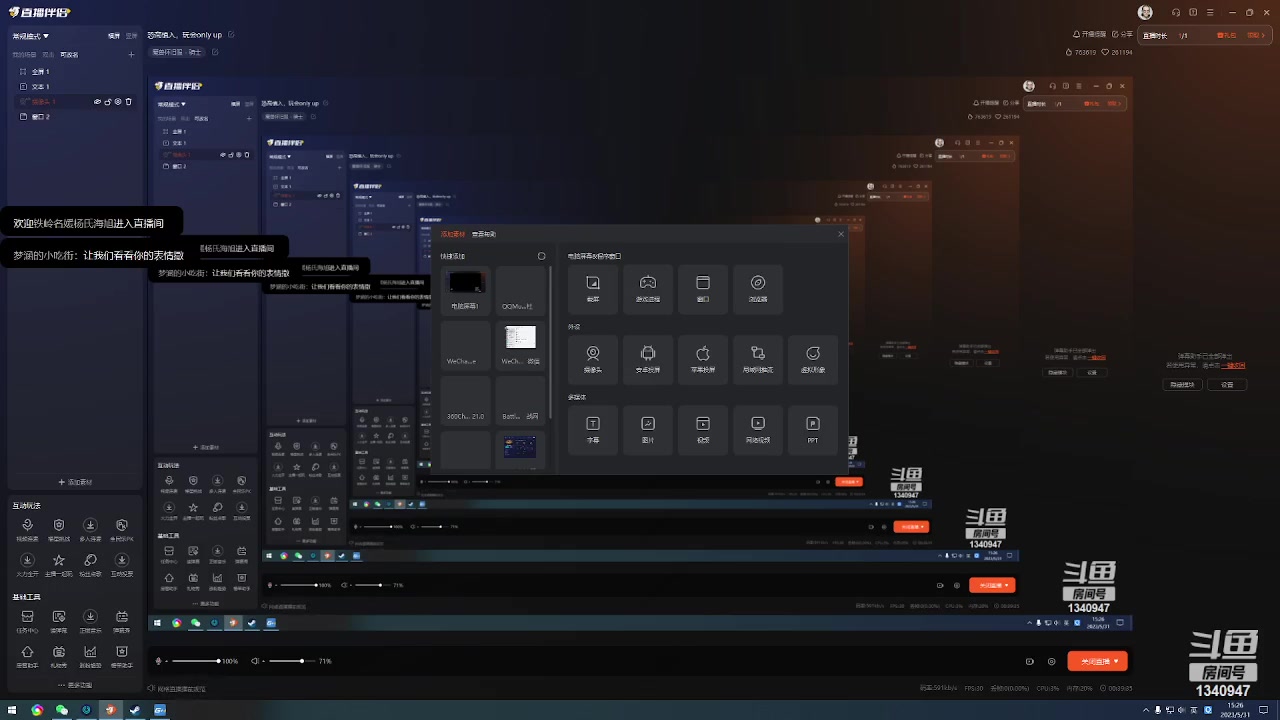Open 多人连麦 in outermost left panel
The height and width of the screenshot is (720, 1280).
point(90,529)
